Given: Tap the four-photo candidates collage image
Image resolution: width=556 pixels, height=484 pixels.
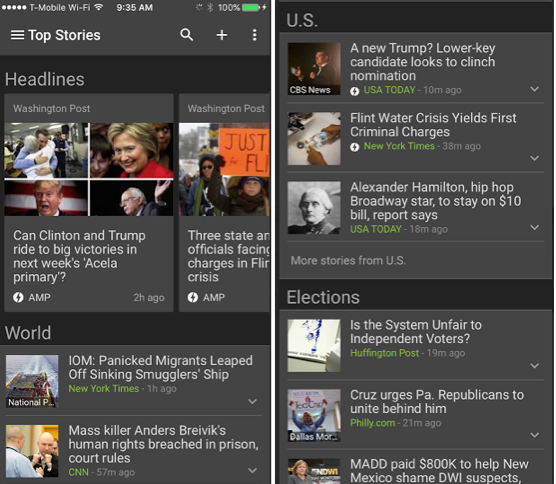Looking at the screenshot, I should click(89, 169).
